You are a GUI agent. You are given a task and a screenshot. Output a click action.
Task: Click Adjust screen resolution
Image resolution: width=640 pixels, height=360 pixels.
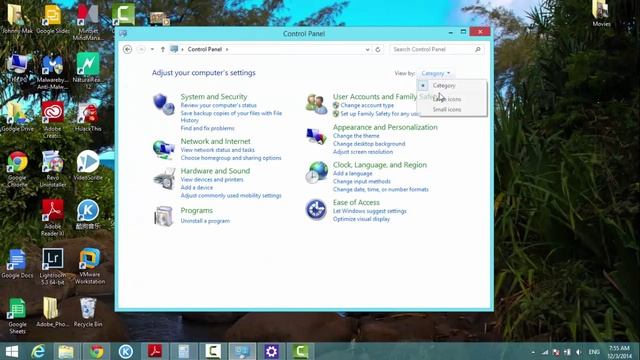363,152
